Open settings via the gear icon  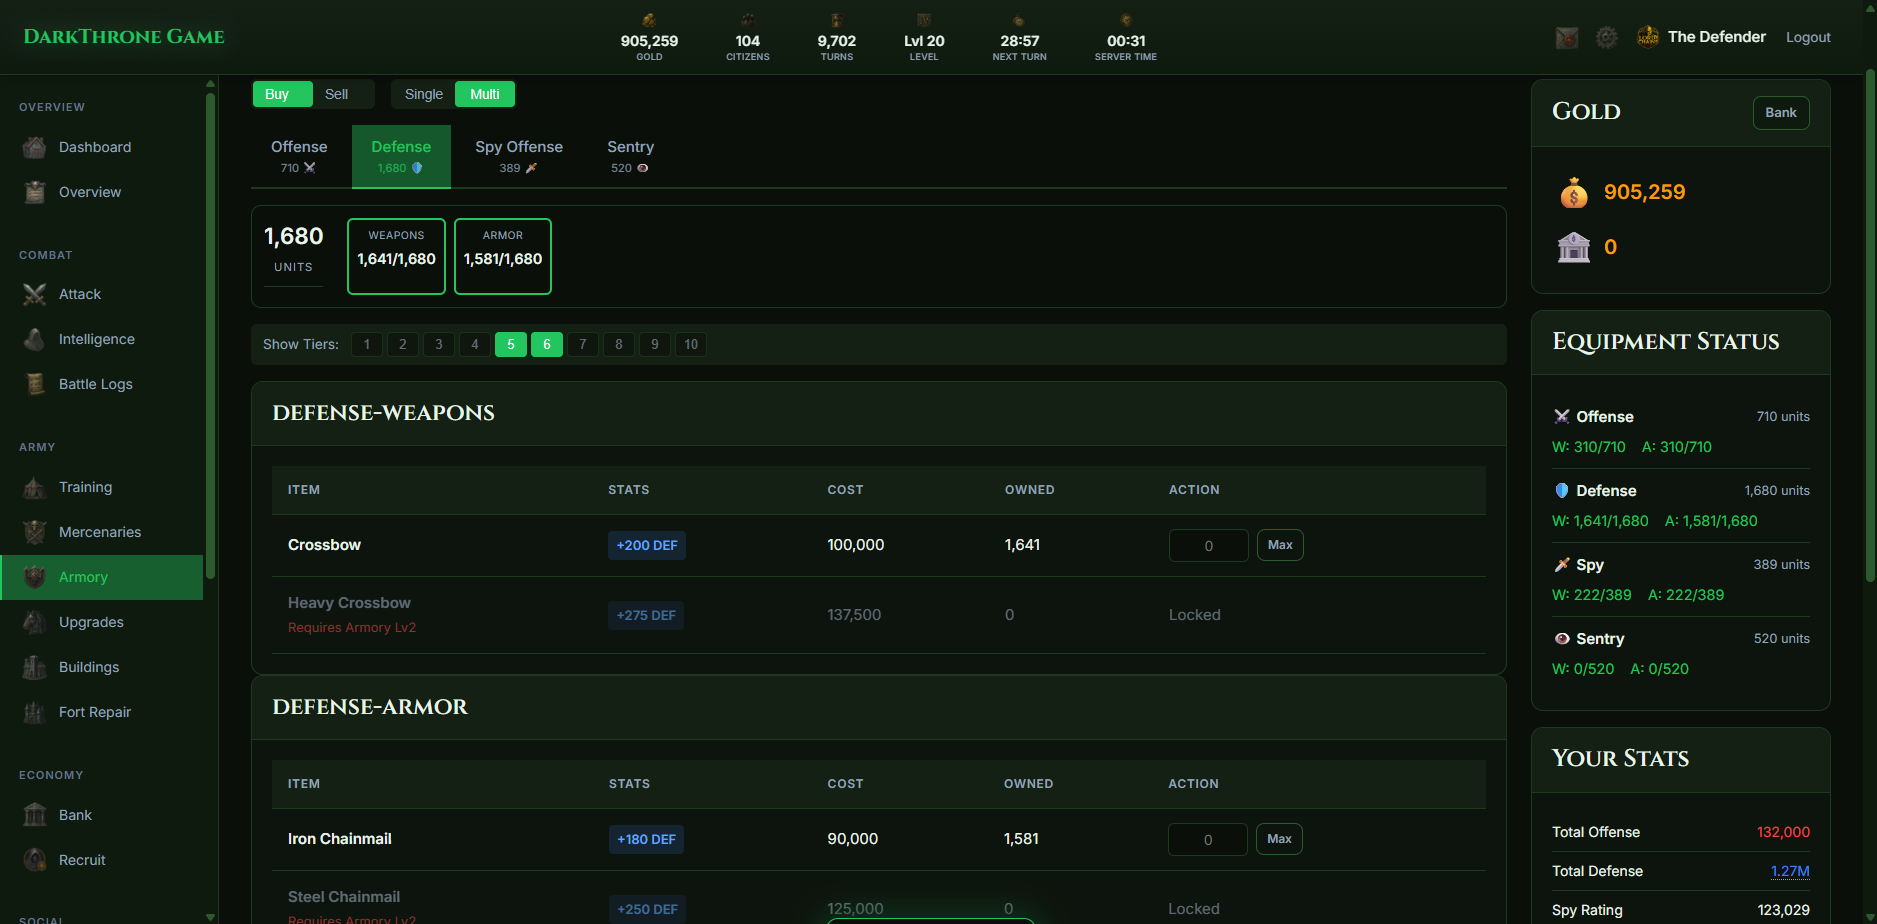point(1607,38)
